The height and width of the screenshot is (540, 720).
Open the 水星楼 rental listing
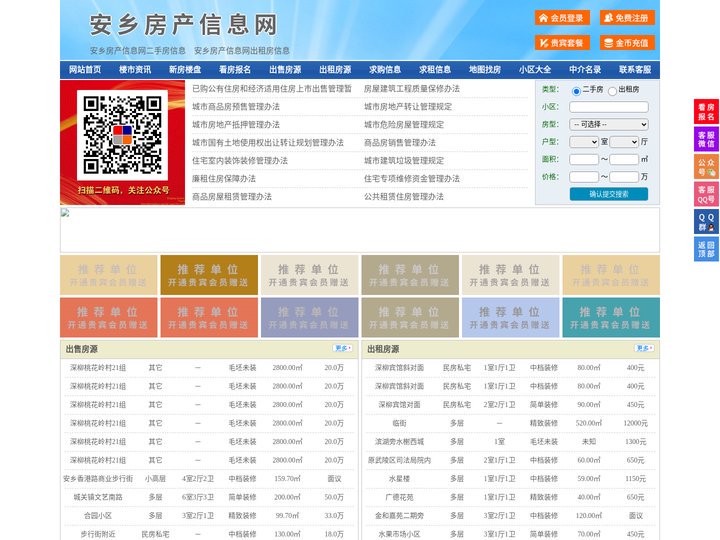coord(399,478)
